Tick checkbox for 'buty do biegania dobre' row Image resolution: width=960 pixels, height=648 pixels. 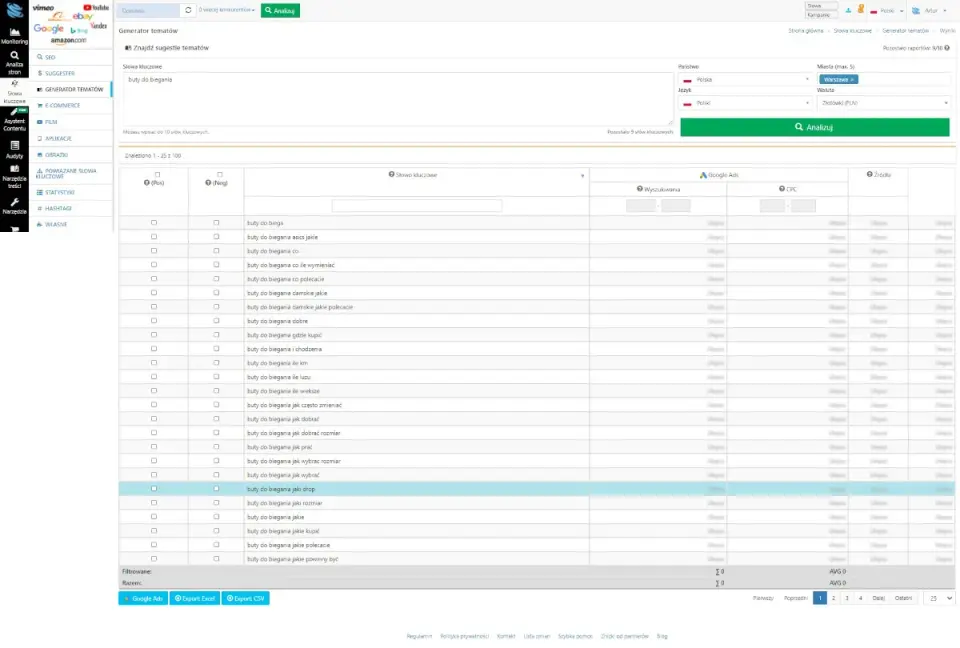click(x=154, y=321)
